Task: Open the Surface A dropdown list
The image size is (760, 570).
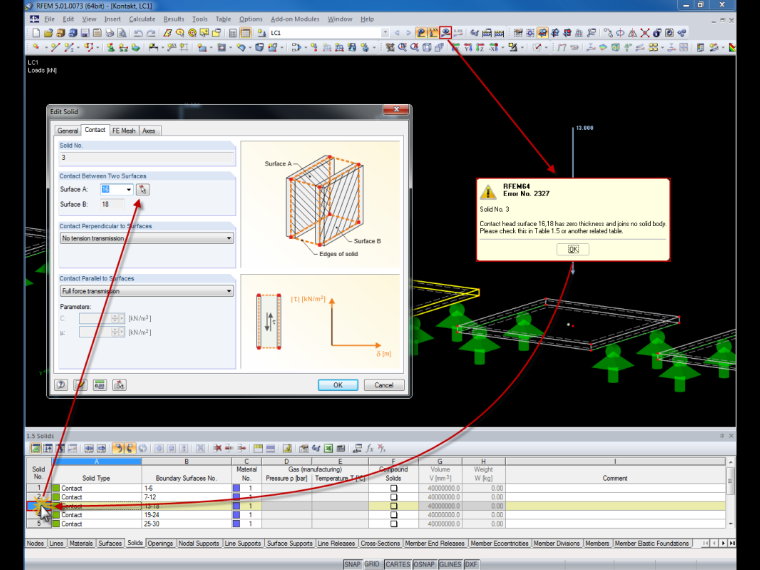Action: pyautogui.click(x=128, y=190)
